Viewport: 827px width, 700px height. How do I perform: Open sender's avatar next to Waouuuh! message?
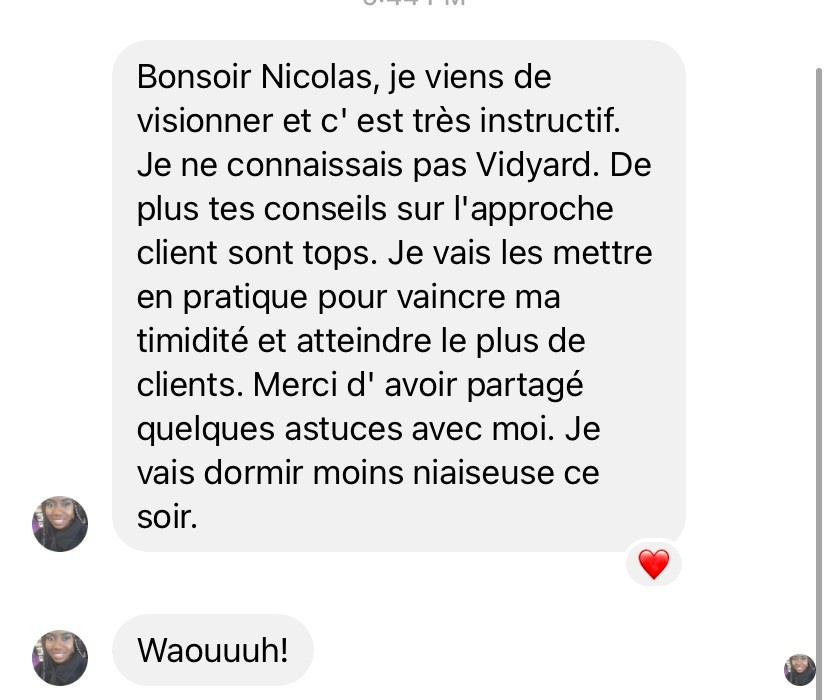pos(60,658)
